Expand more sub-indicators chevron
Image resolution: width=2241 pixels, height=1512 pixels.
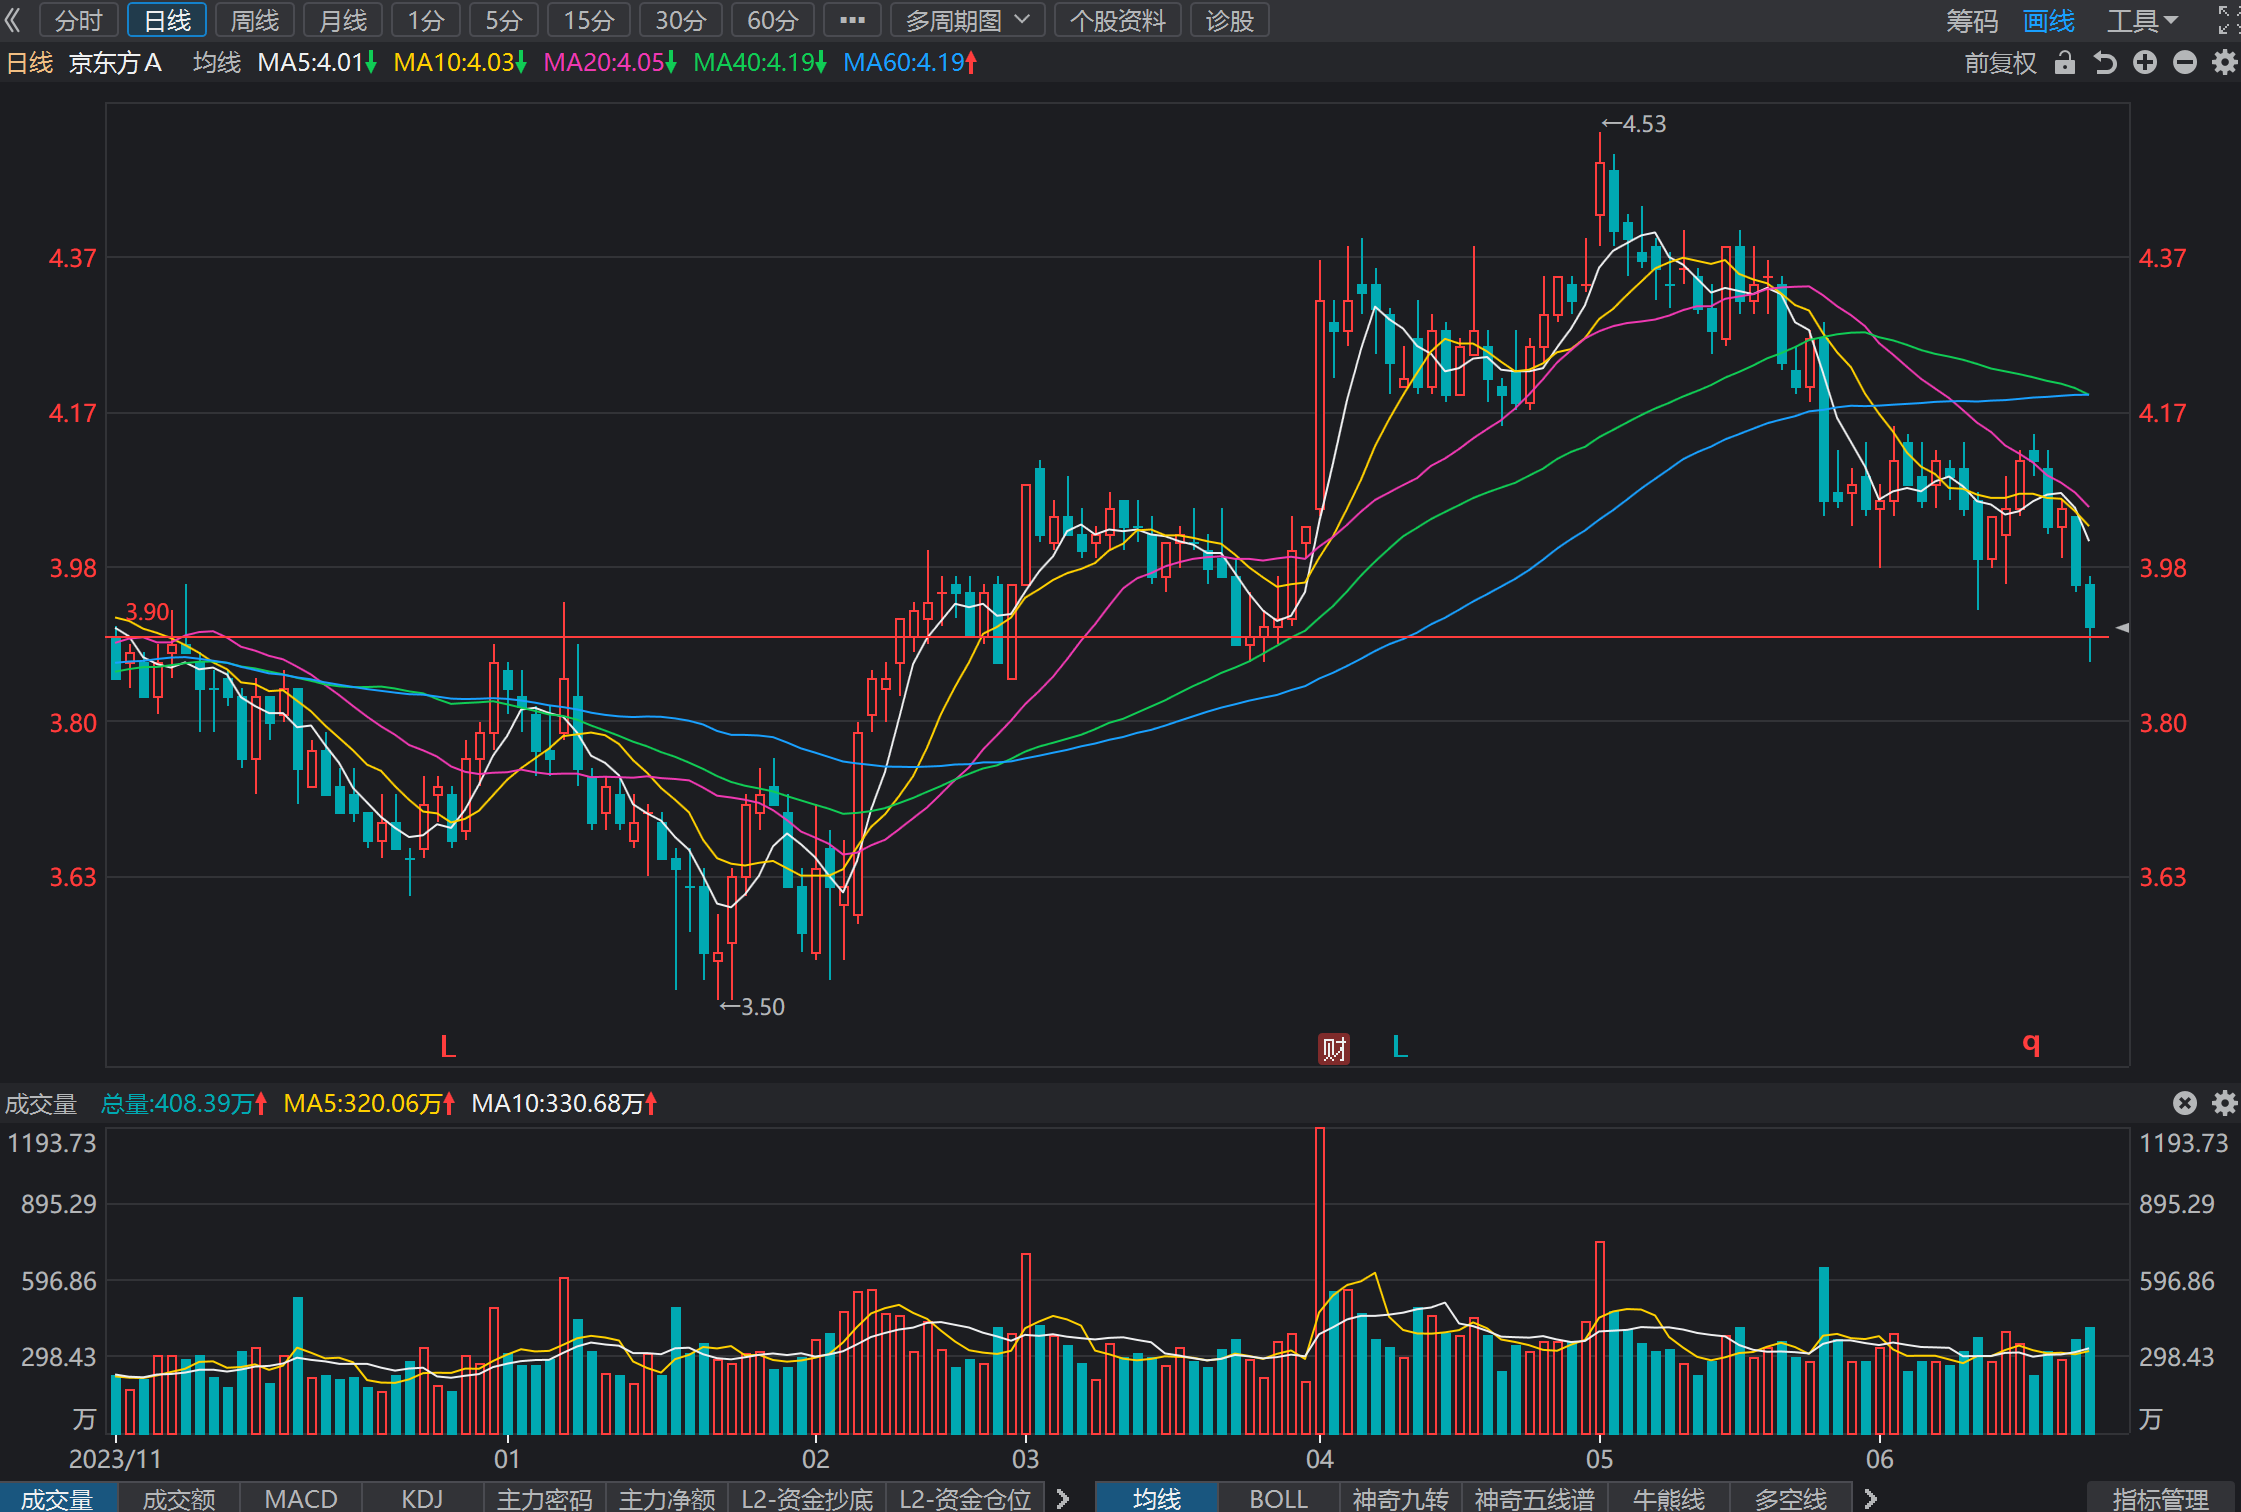pyautogui.click(x=1063, y=1498)
